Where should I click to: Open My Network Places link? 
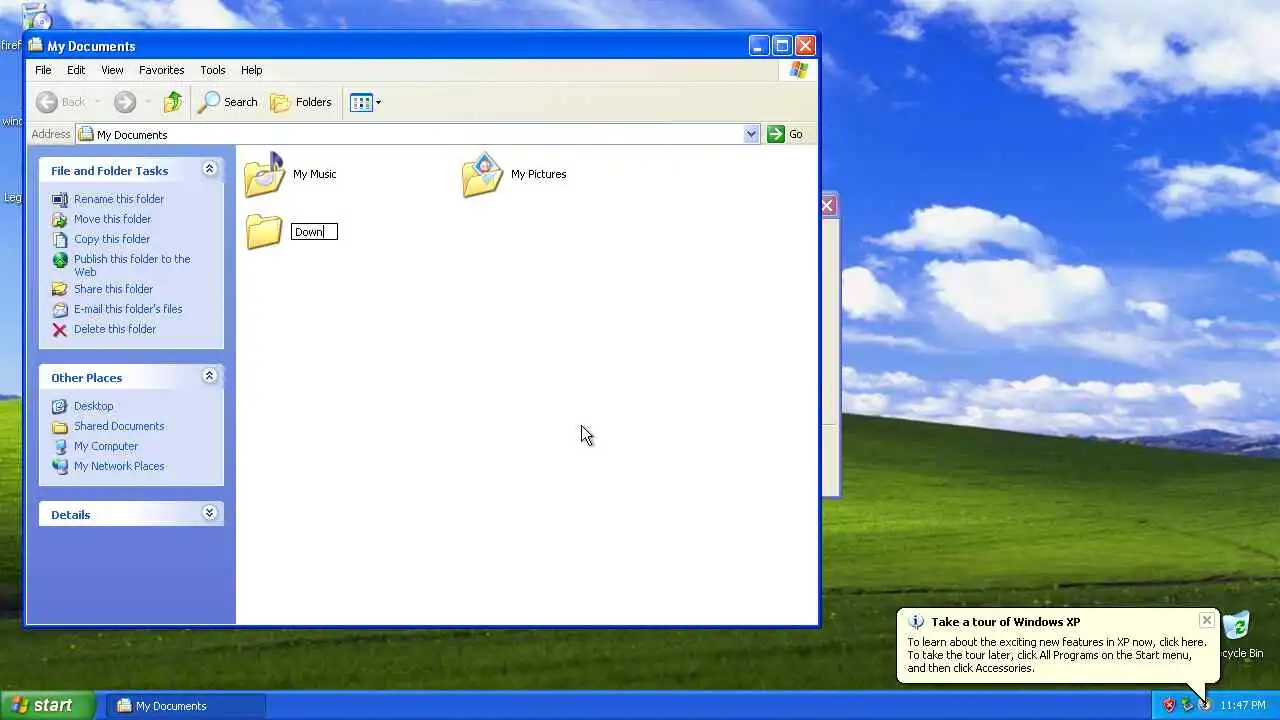pyautogui.click(x=119, y=466)
